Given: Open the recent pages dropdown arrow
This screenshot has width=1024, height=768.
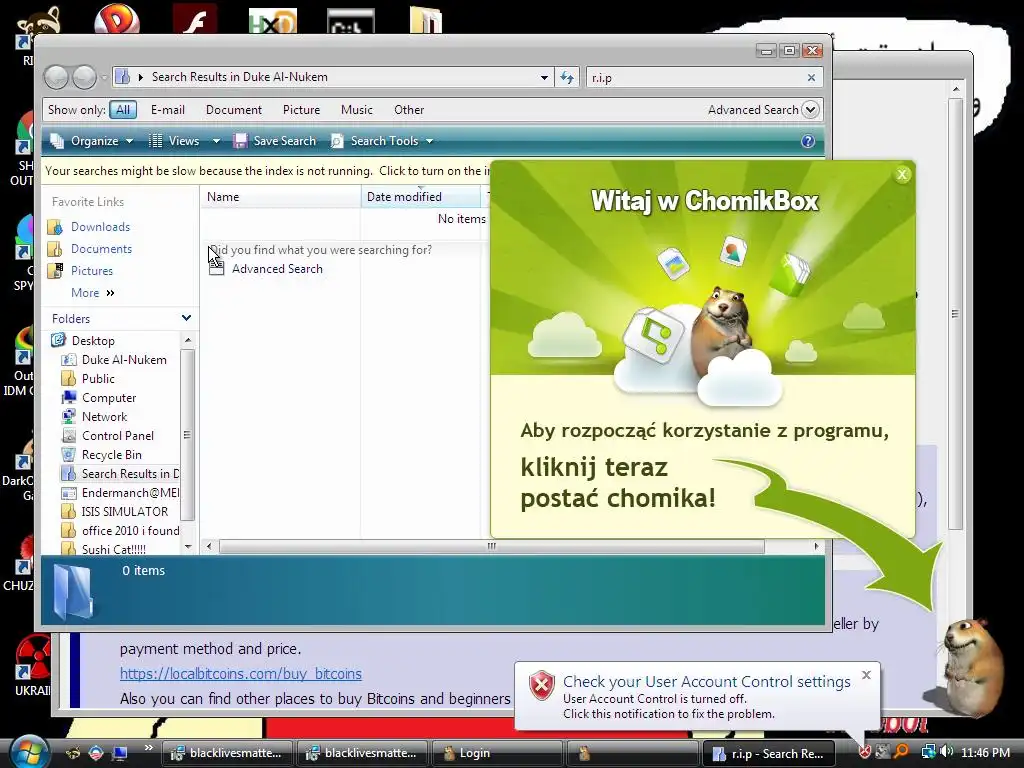Looking at the screenshot, I should tap(104, 78).
